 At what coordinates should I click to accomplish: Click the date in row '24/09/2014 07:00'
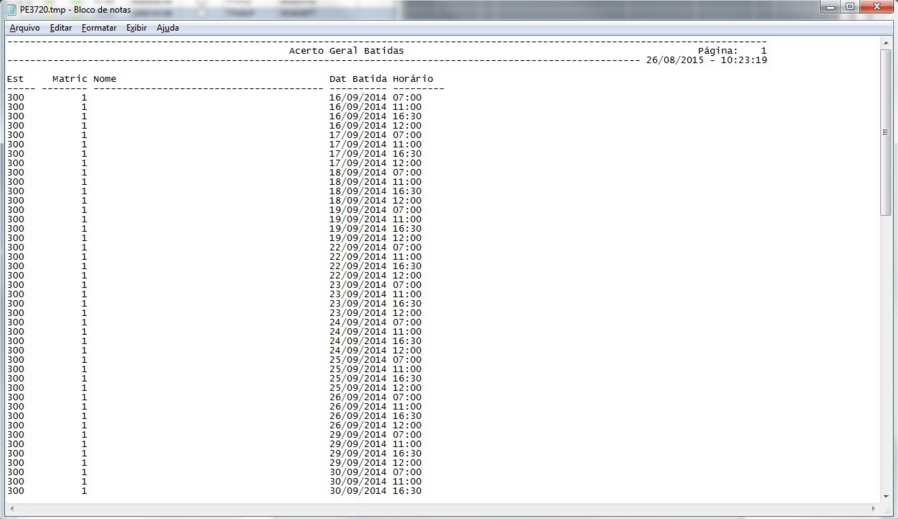[358, 322]
